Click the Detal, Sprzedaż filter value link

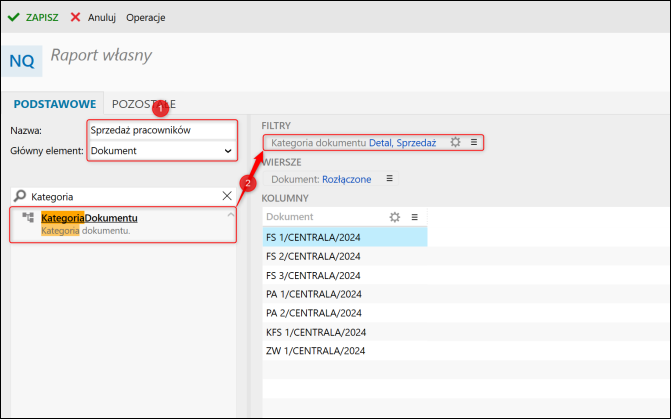(402, 143)
